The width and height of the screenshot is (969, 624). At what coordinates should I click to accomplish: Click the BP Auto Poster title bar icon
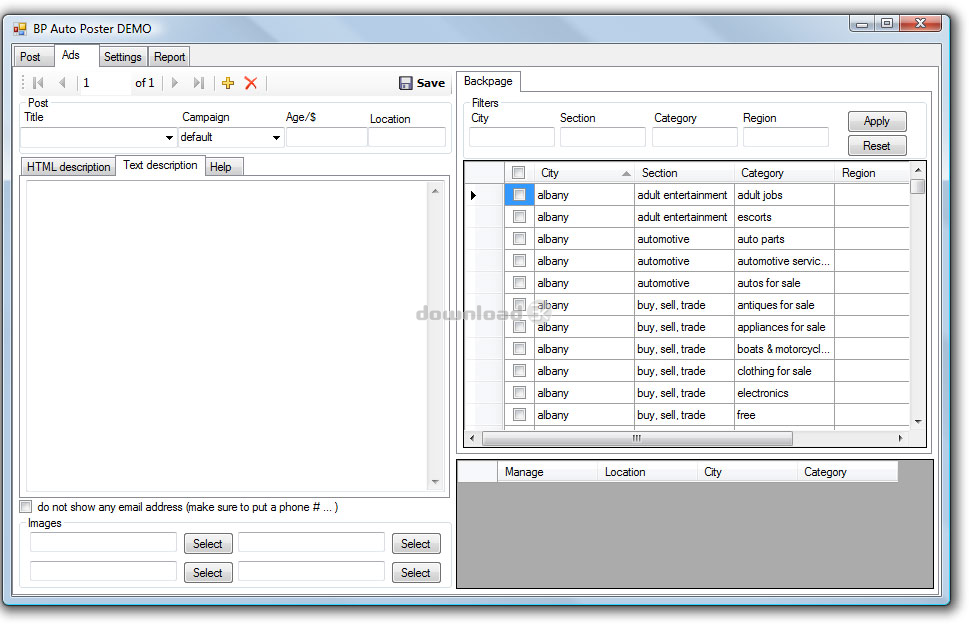(x=20, y=29)
